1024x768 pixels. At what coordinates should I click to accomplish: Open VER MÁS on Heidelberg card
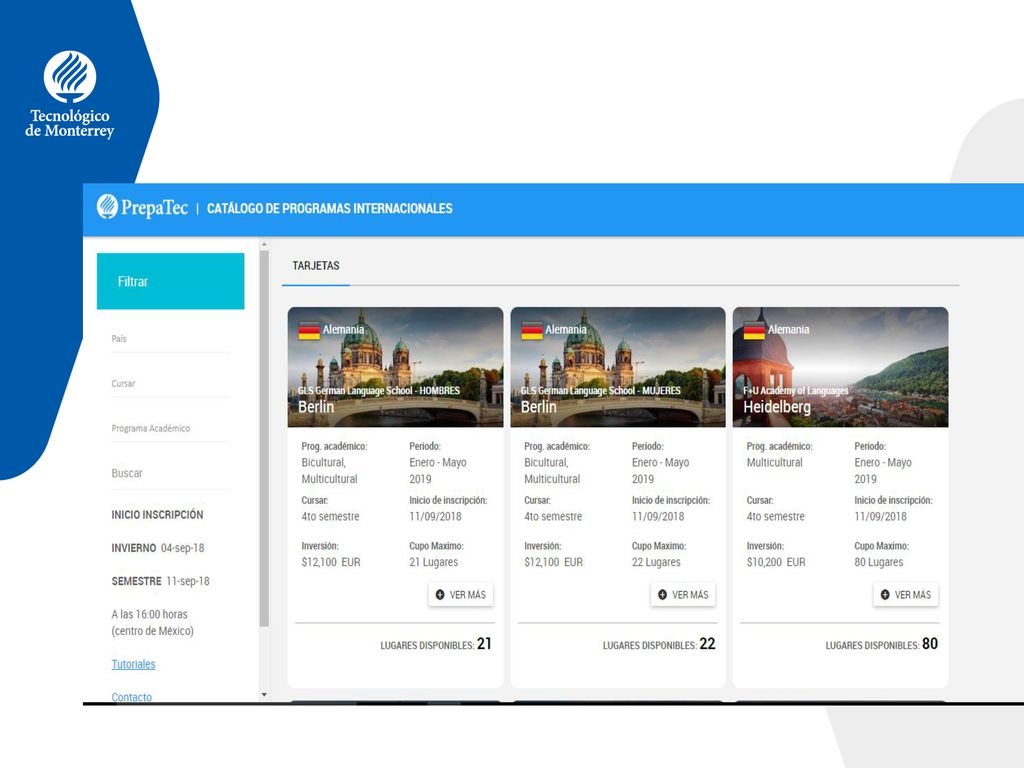coord(906,595)
